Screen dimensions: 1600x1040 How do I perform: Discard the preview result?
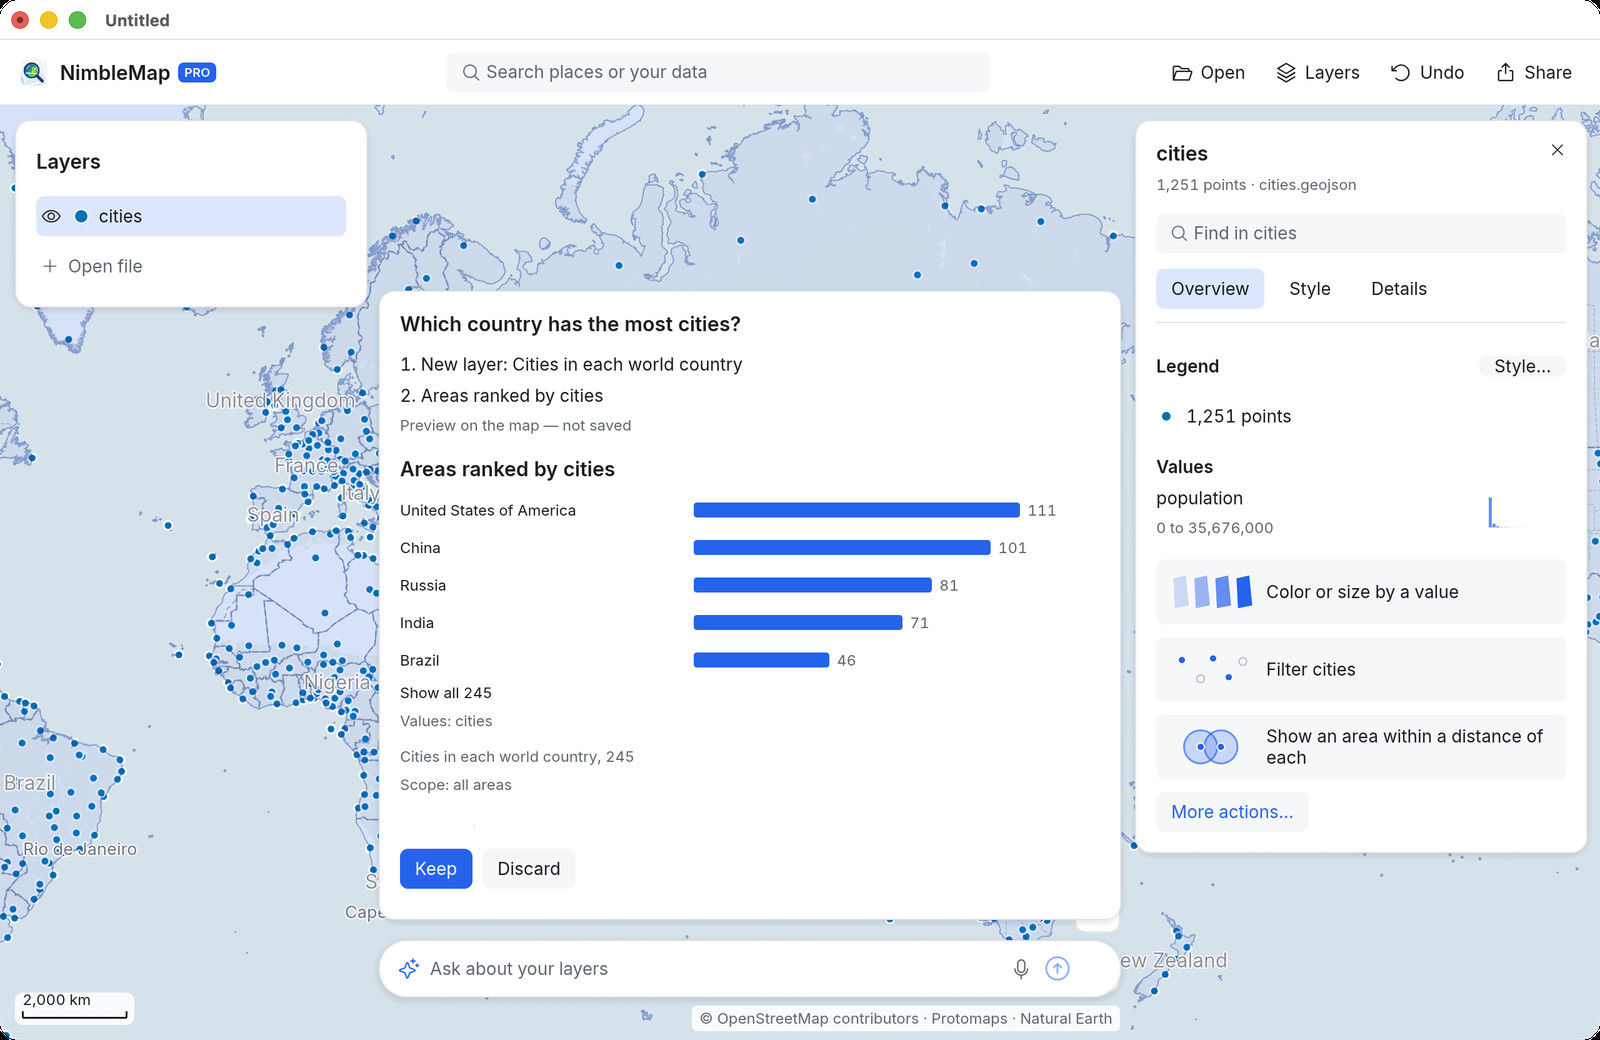[529, 869]
